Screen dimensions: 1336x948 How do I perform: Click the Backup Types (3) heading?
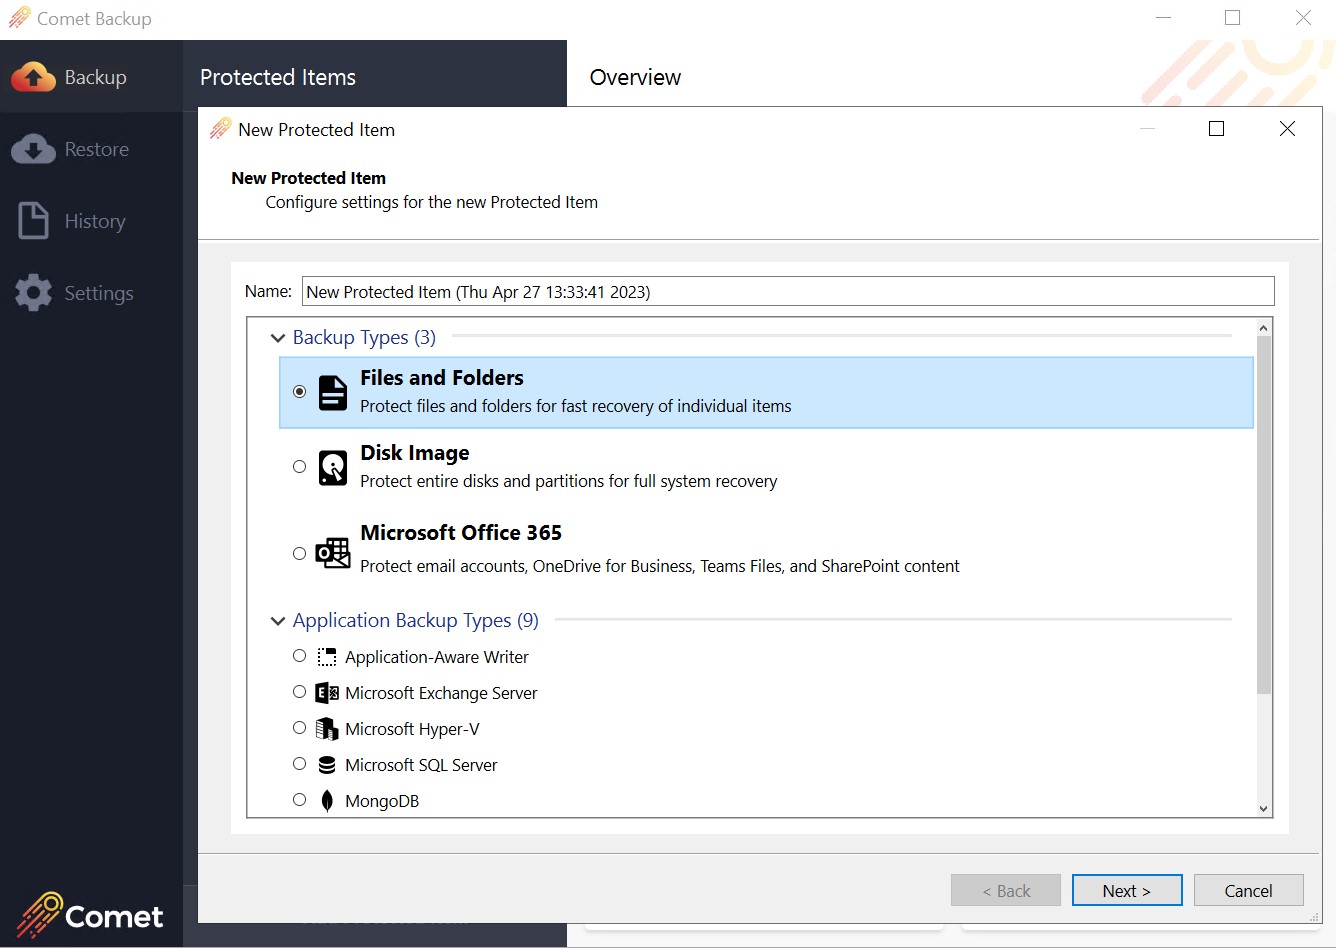click(x=364, y=338)
